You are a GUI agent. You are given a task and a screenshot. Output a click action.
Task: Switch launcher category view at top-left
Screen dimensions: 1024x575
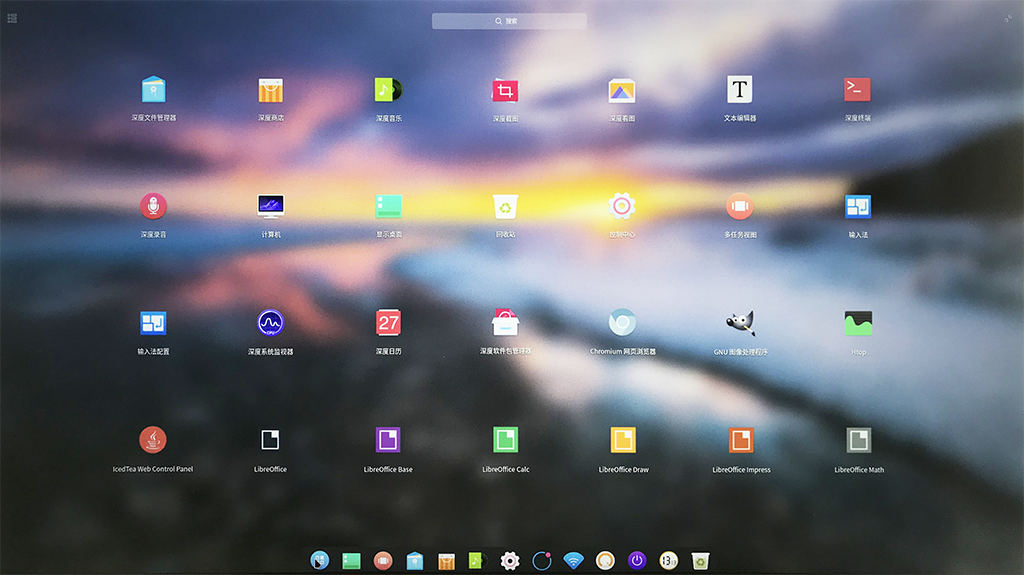click(12, 18)
